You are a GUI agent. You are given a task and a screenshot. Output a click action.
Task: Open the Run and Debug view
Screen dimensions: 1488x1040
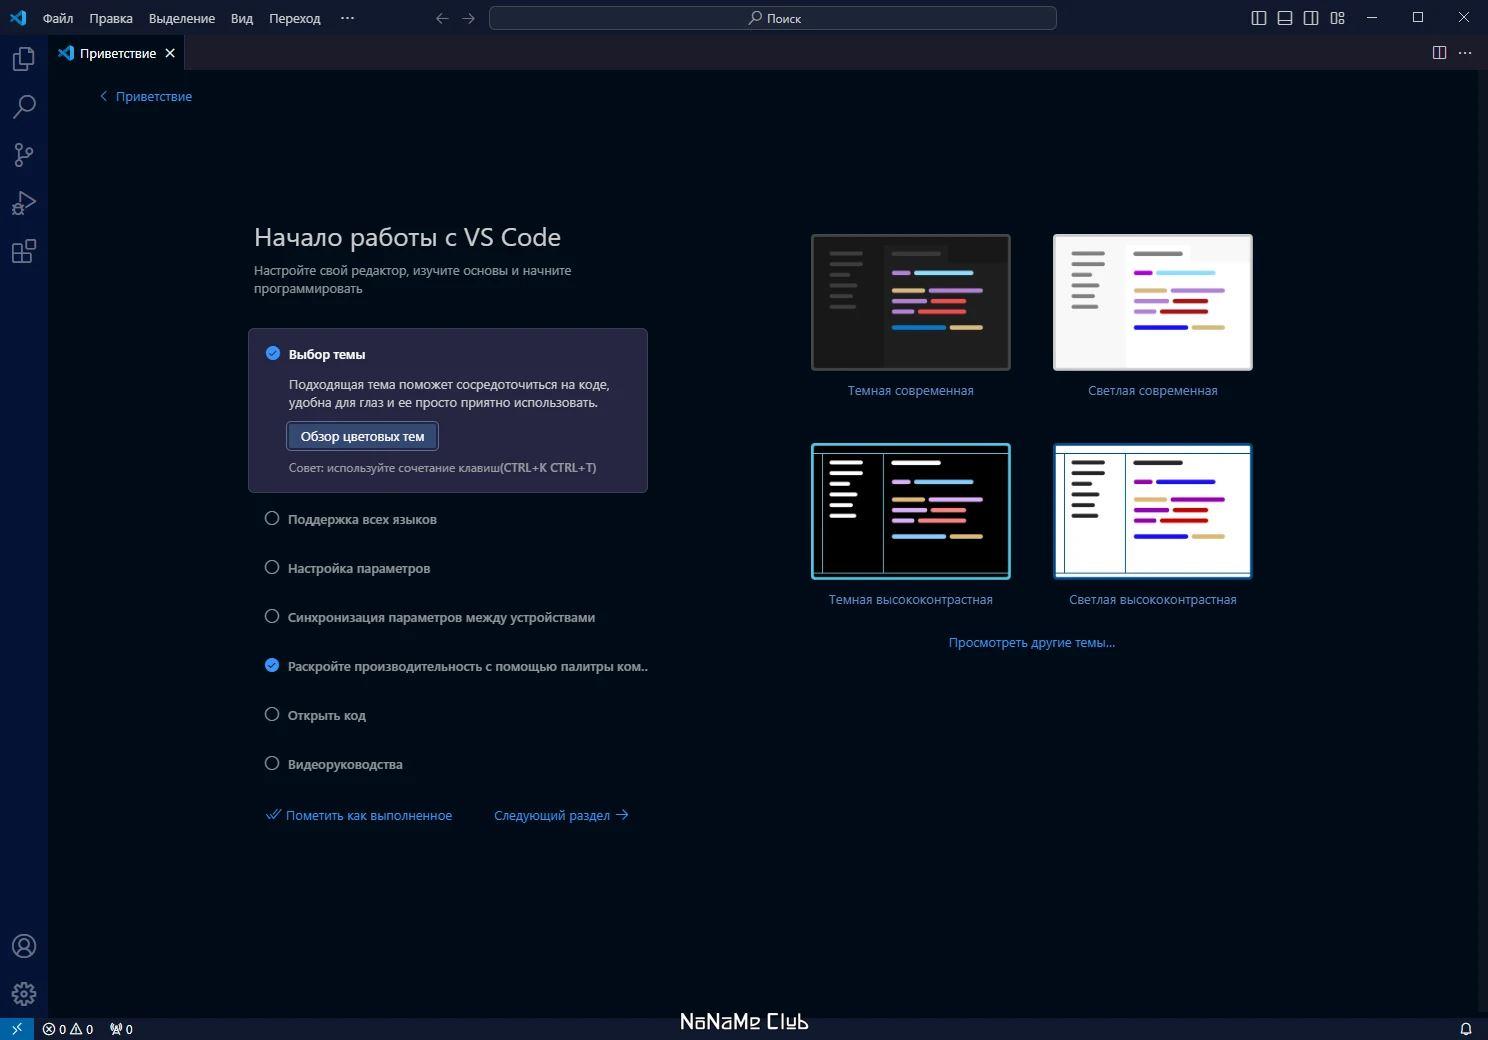point(24,203)
